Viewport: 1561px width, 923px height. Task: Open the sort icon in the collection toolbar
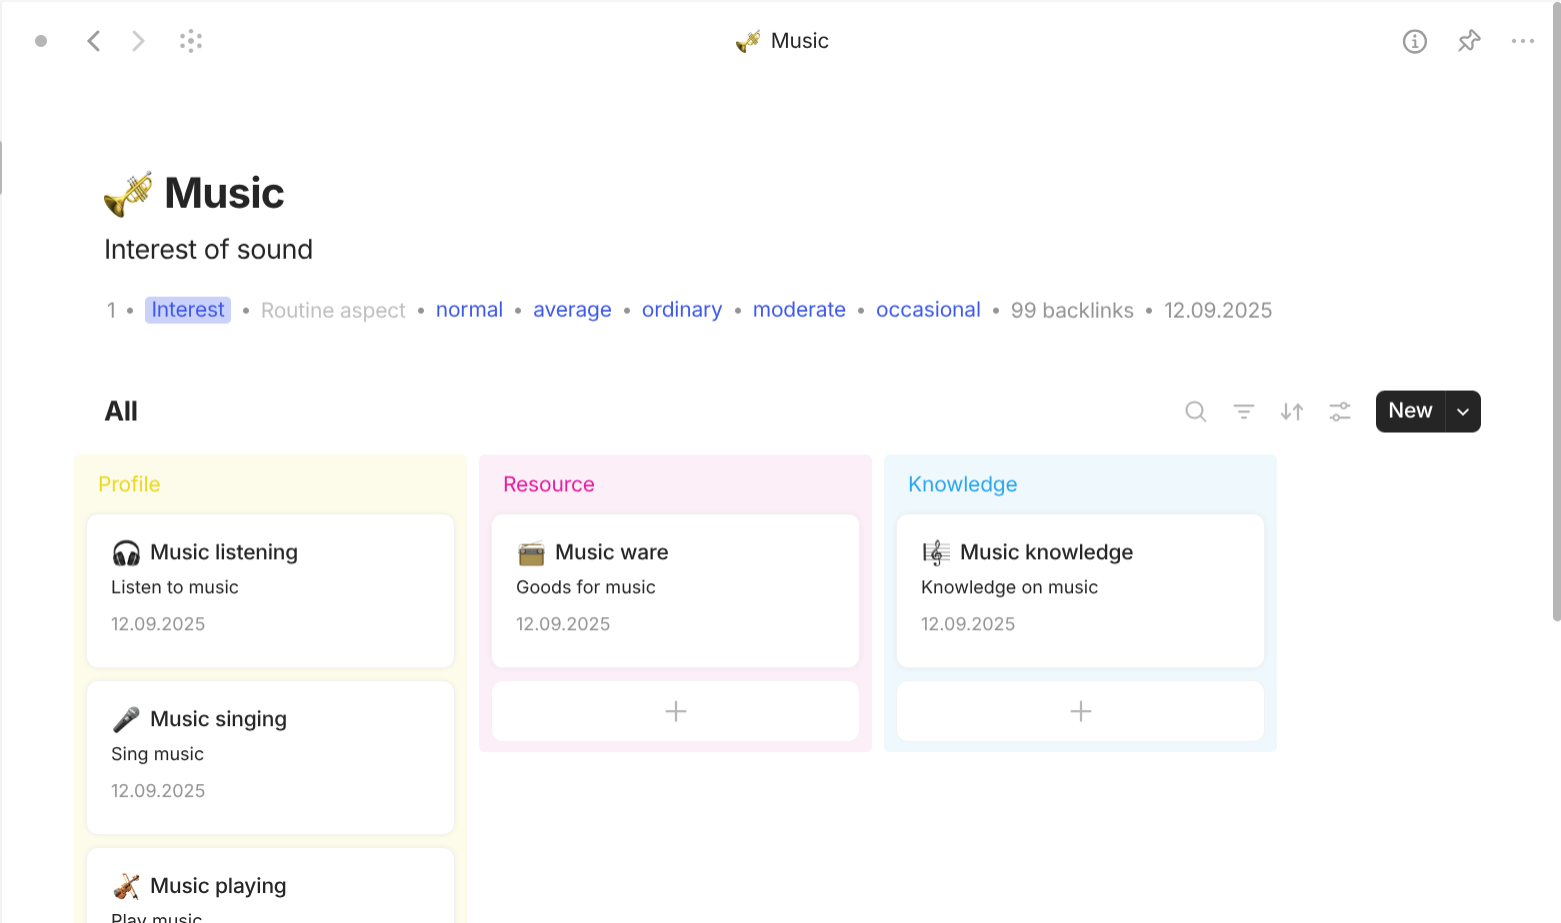click(1291, 411)
